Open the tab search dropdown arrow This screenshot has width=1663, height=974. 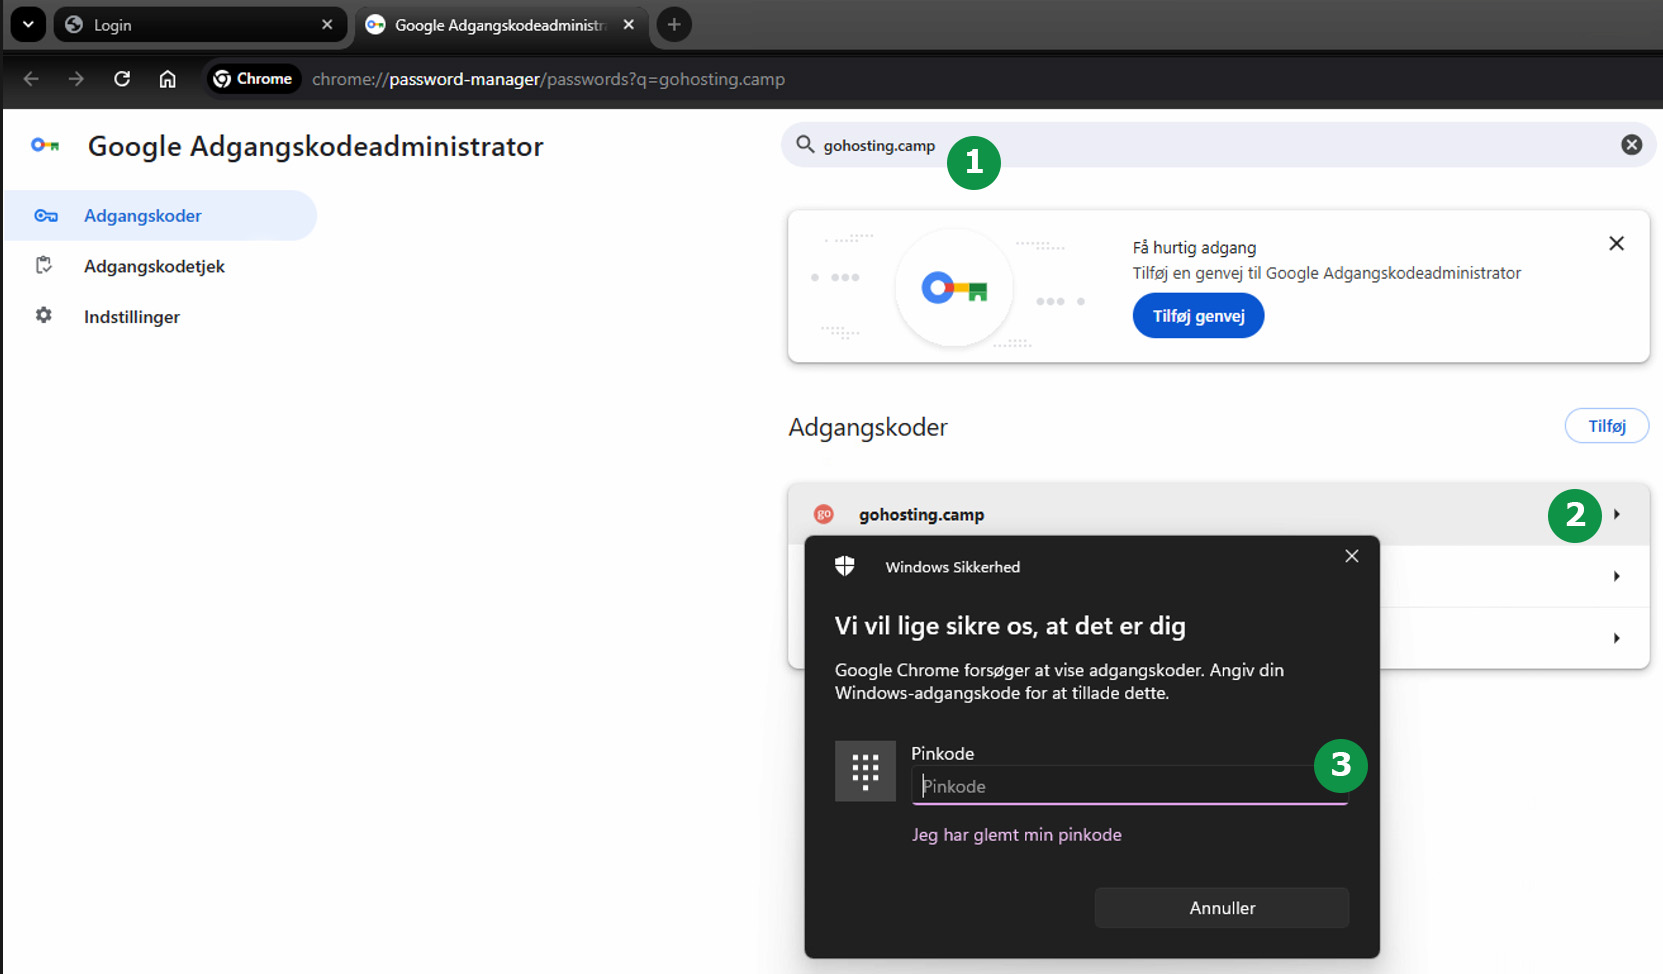pos(28,25)
